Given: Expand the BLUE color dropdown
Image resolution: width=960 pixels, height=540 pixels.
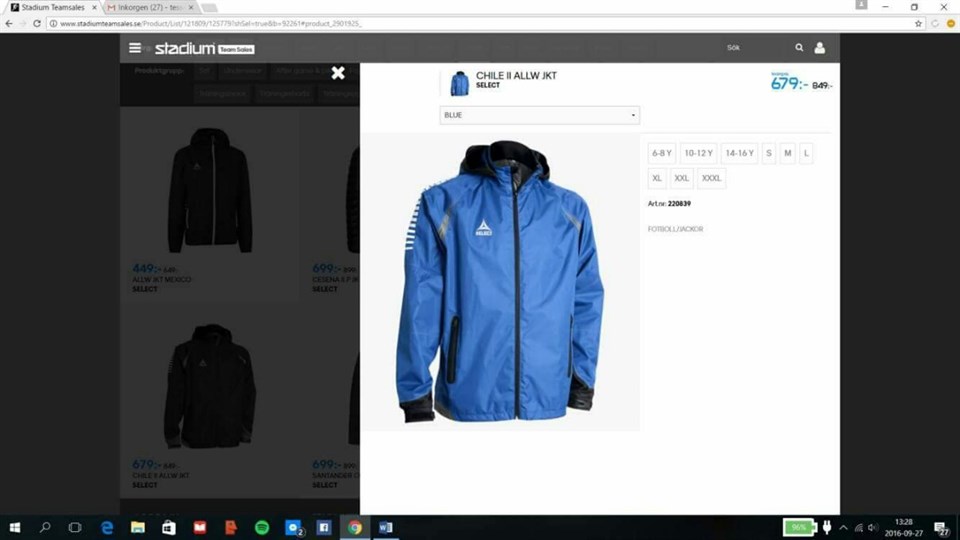Looking at the screenshot, I should 539,115.
